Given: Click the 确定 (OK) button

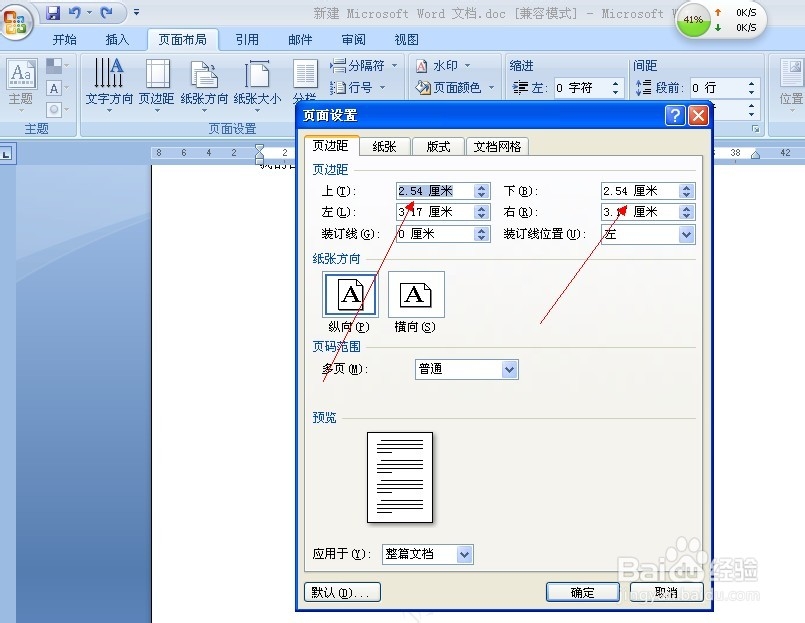Looking at the screenshot, I should [x=582, y=591].
